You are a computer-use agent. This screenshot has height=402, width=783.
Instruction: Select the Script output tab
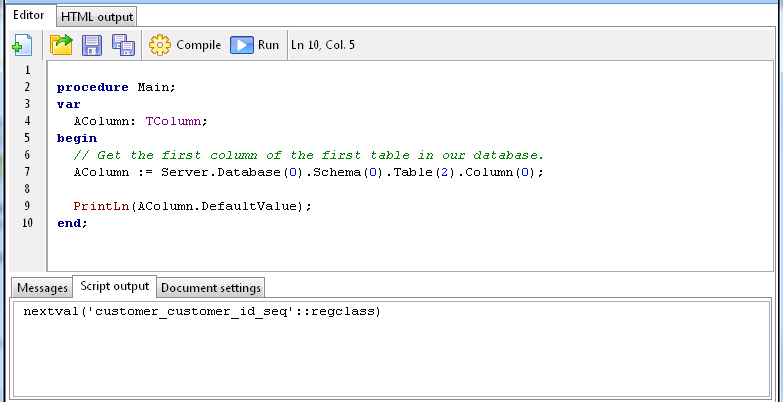tap(114, 286)
